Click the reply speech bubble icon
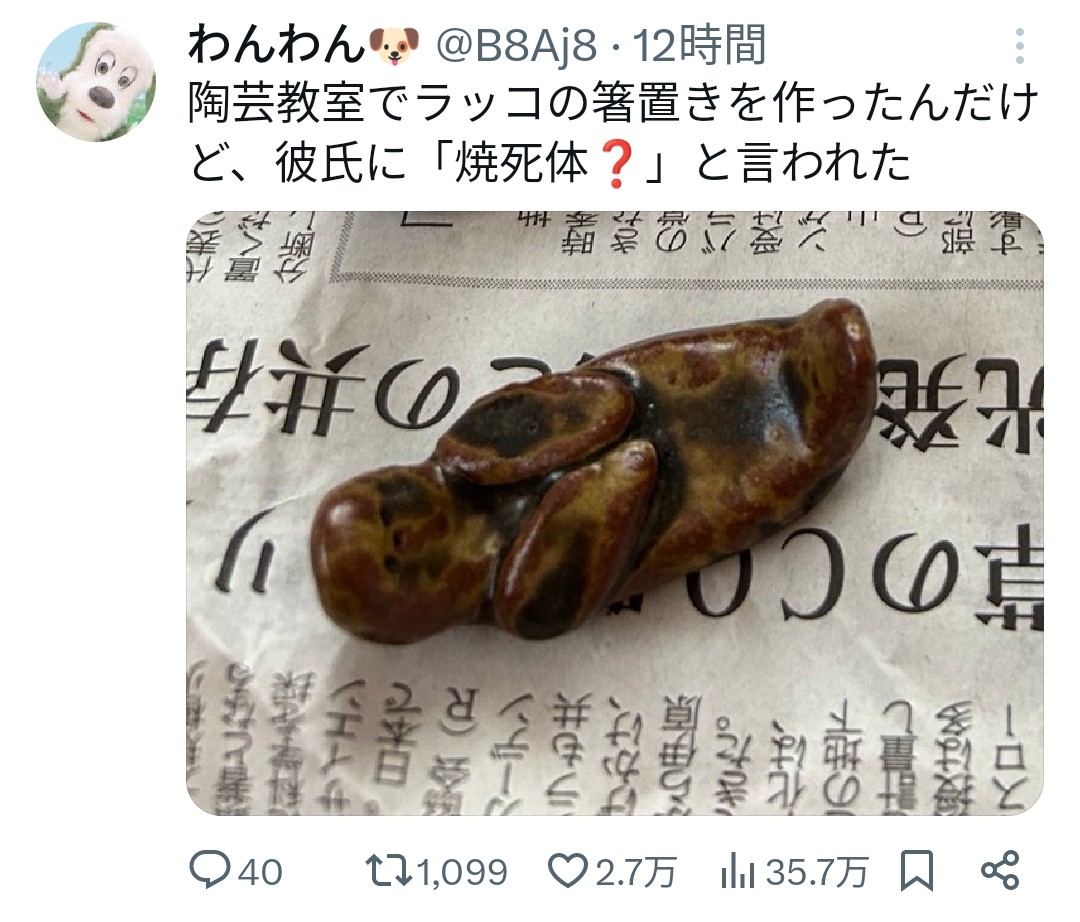The height and width of the screenshot is (922, 1080). (x=209, y=870)
